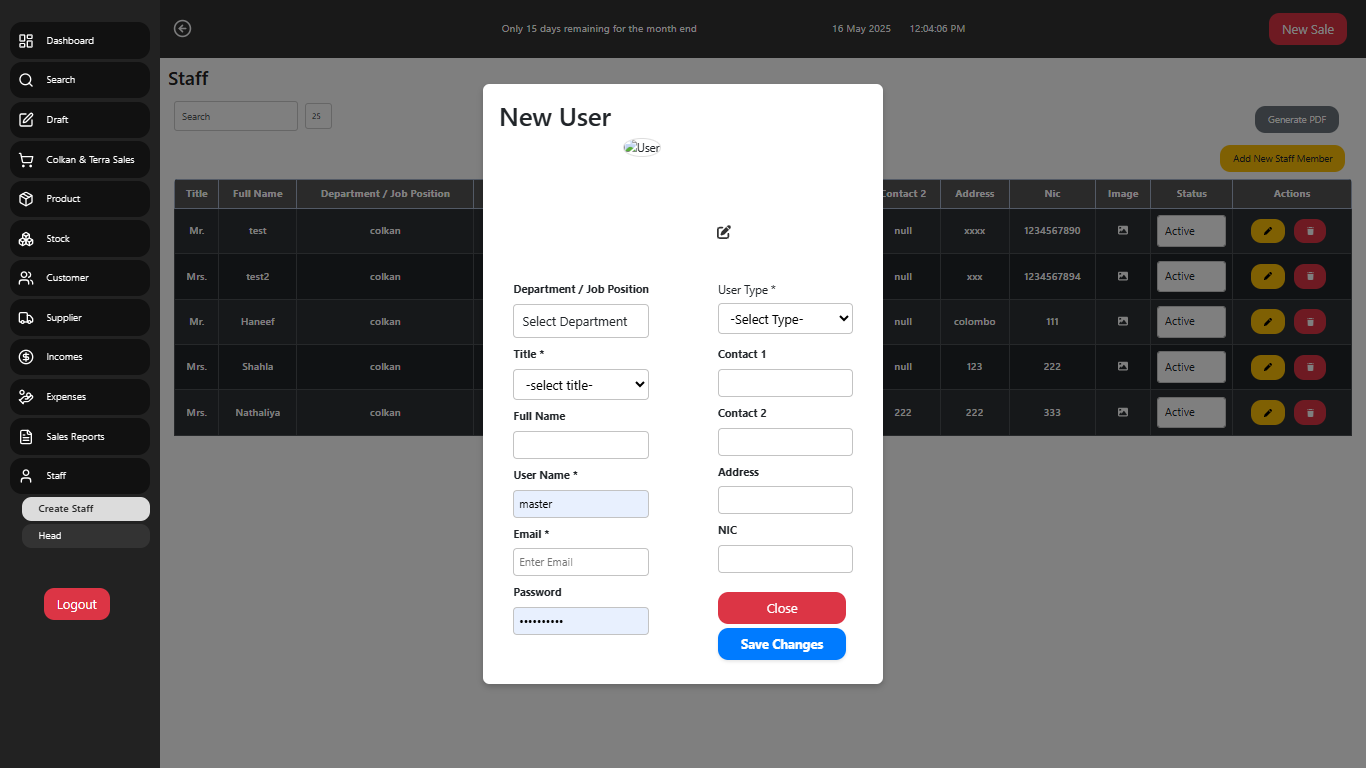Open the User Type dropdown
The image size is (1366, 768).
(786, 319)
